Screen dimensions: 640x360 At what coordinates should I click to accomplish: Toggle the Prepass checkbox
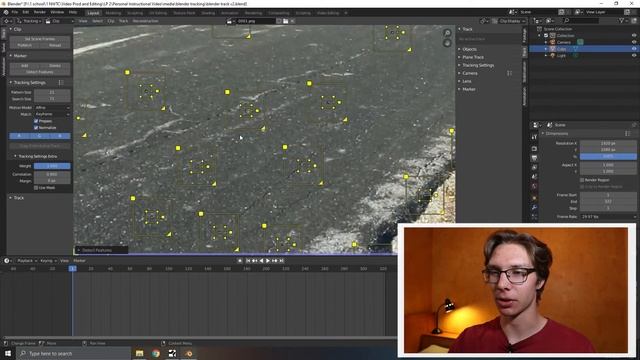point(36,121)
